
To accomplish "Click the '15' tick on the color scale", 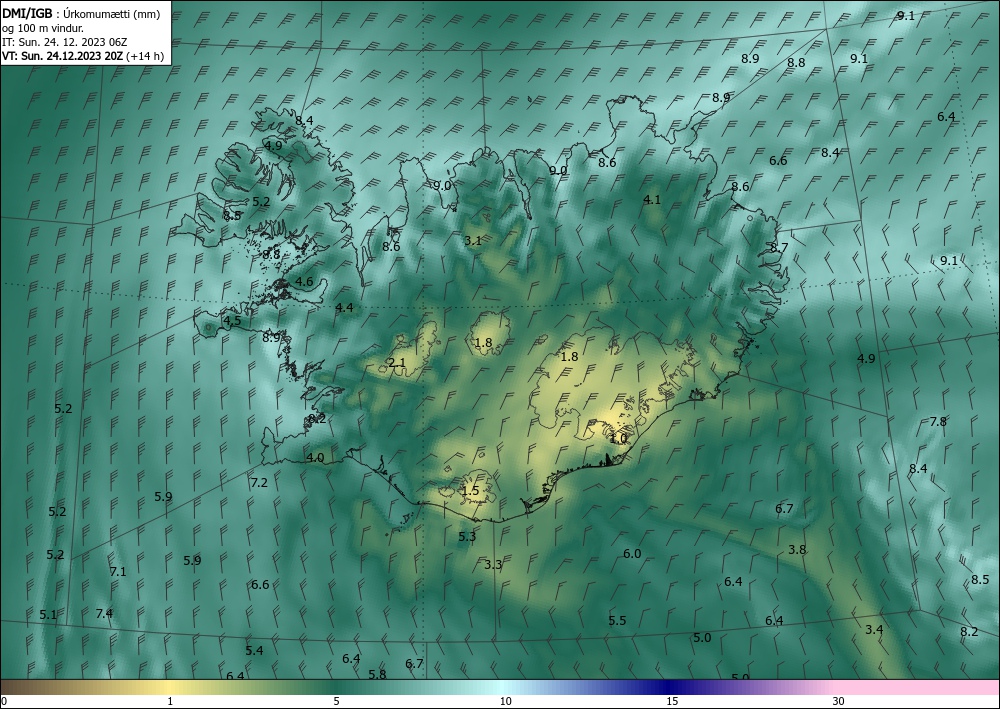I will 672,701.
